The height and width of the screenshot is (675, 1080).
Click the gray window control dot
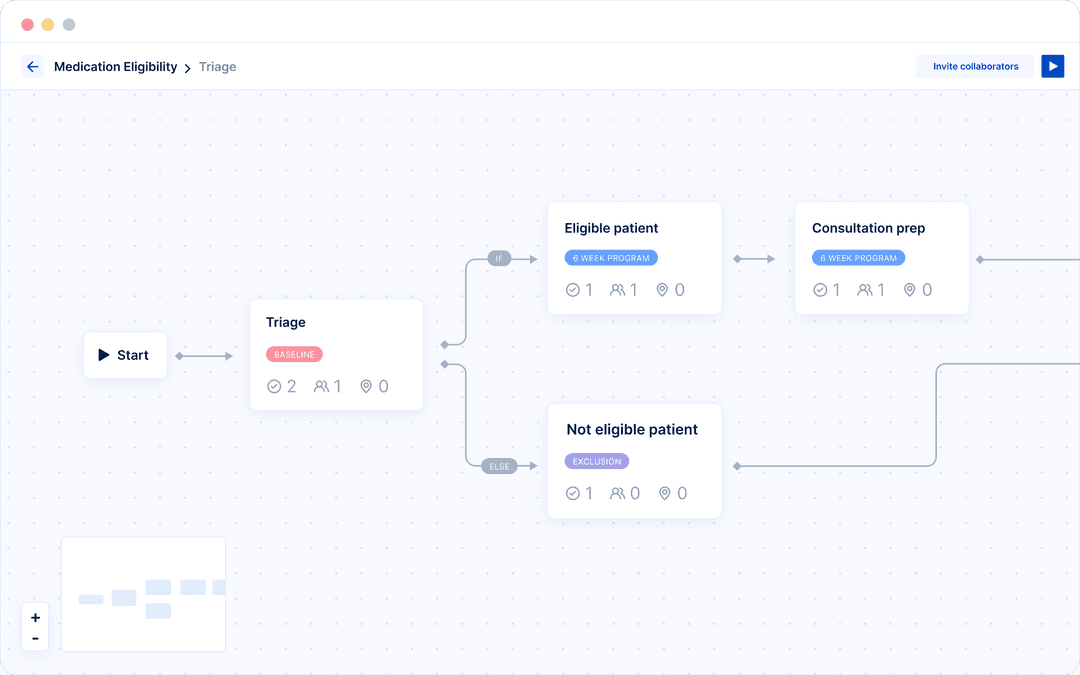[69, 25]
